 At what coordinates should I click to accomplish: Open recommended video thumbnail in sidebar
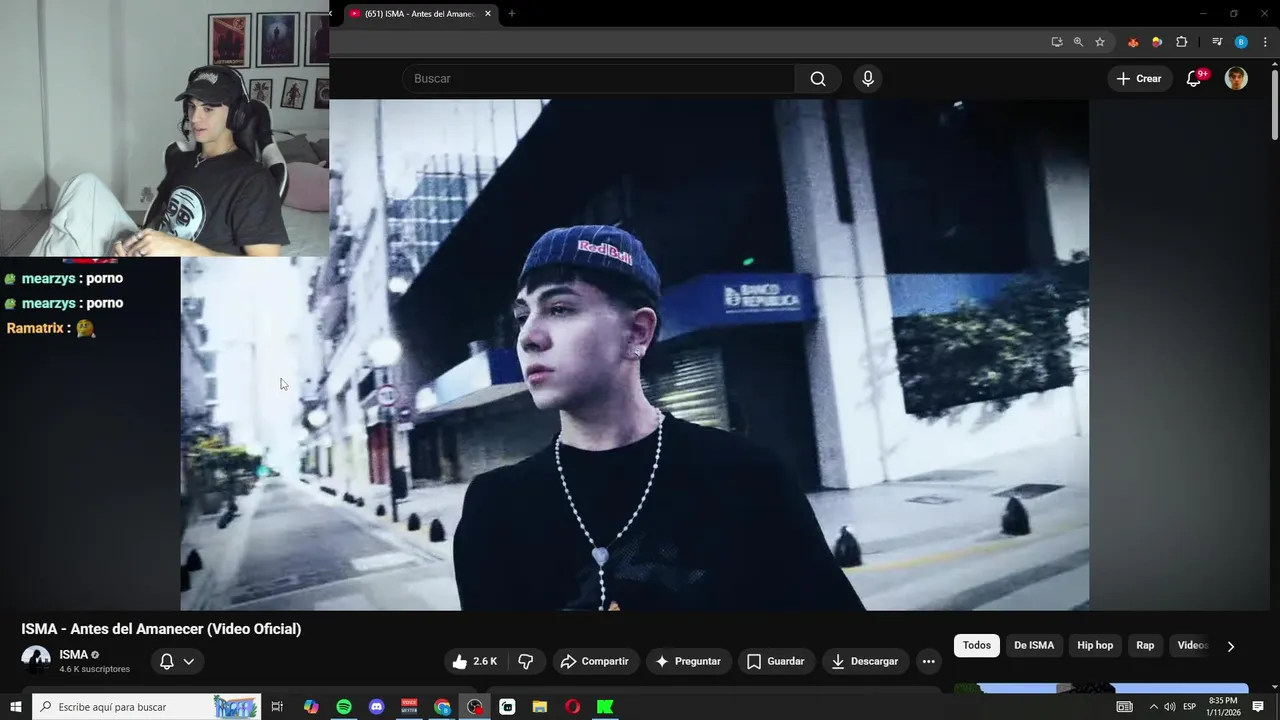[x=1101, y=688]
